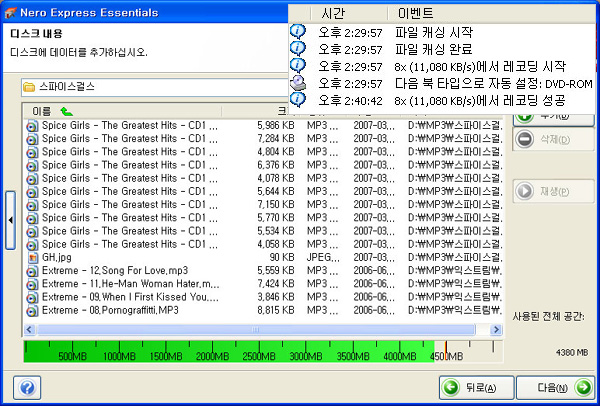Click the 90 KB size cell
Image resolution: width=600 pixels, height=406 pixels.
(282, 258)
